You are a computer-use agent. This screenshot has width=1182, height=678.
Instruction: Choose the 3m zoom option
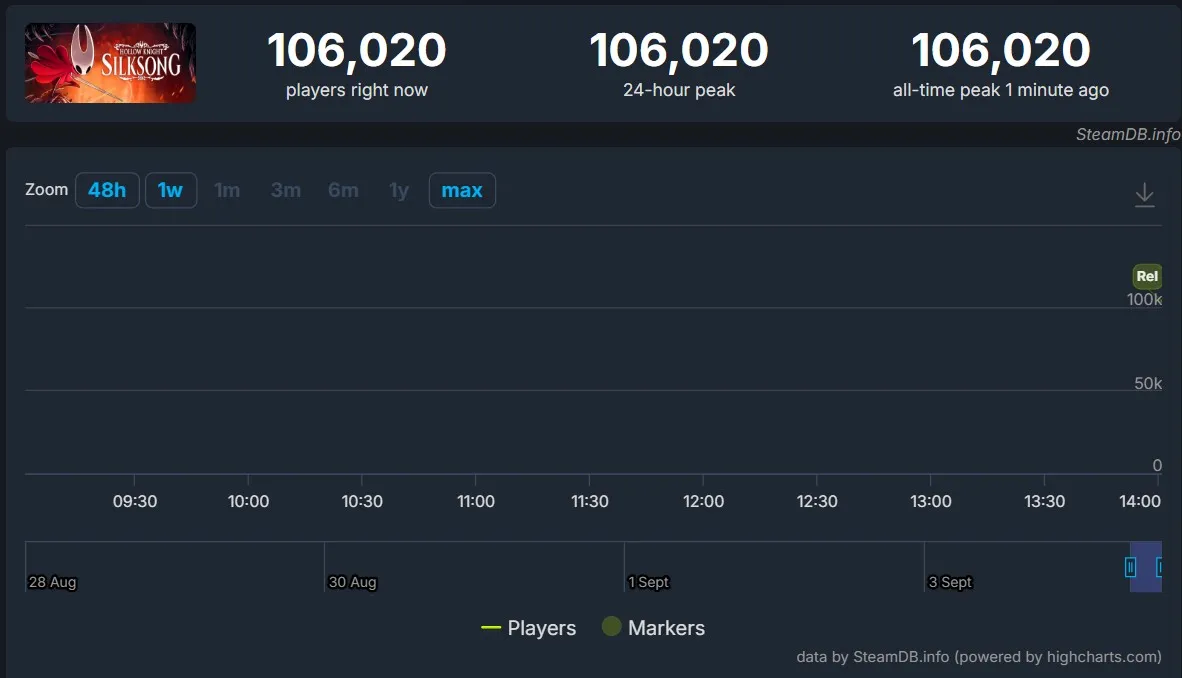pyautogui.click(x=286, y=190)
